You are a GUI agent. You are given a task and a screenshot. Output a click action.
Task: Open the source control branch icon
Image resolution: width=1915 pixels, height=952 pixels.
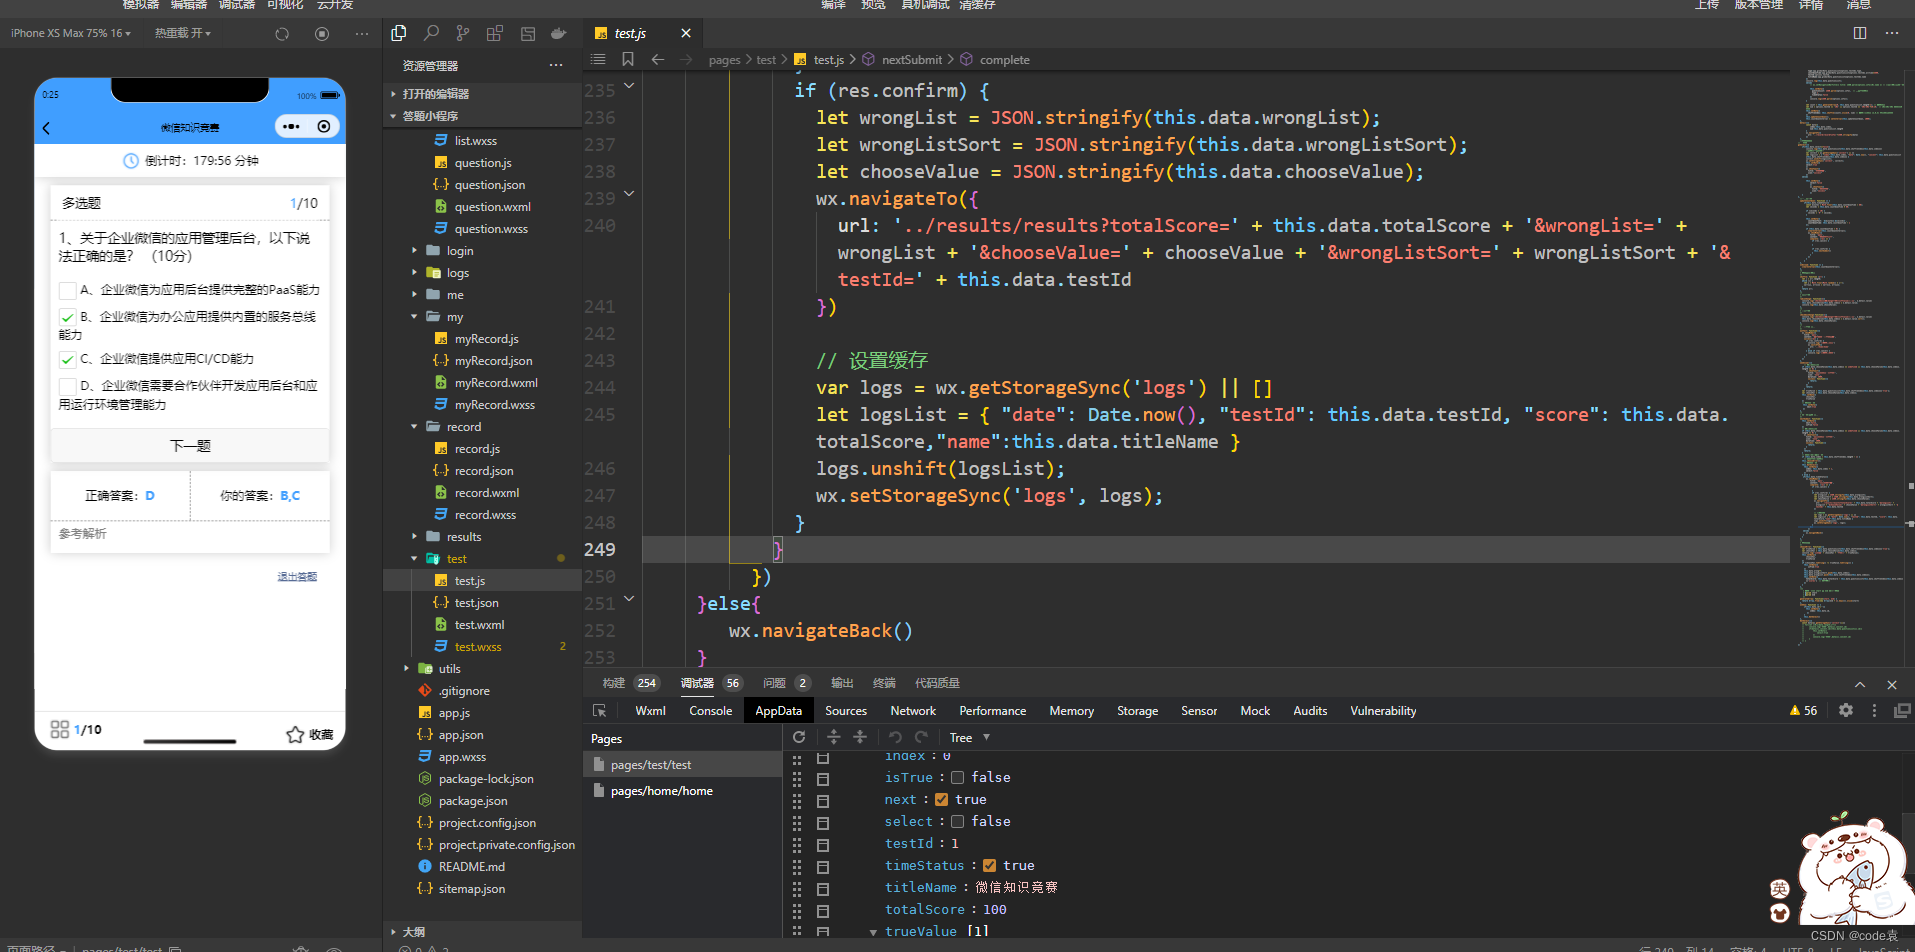point(462,33)
